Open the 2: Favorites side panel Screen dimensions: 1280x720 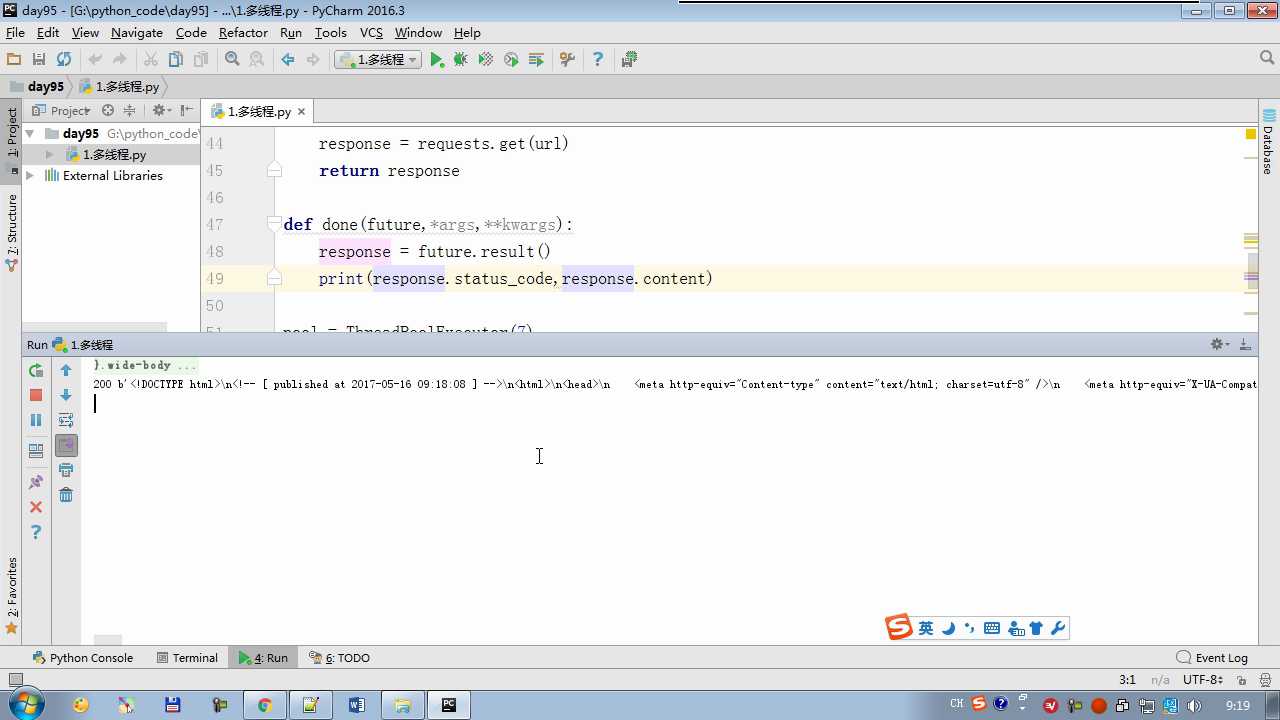point(12,597)
